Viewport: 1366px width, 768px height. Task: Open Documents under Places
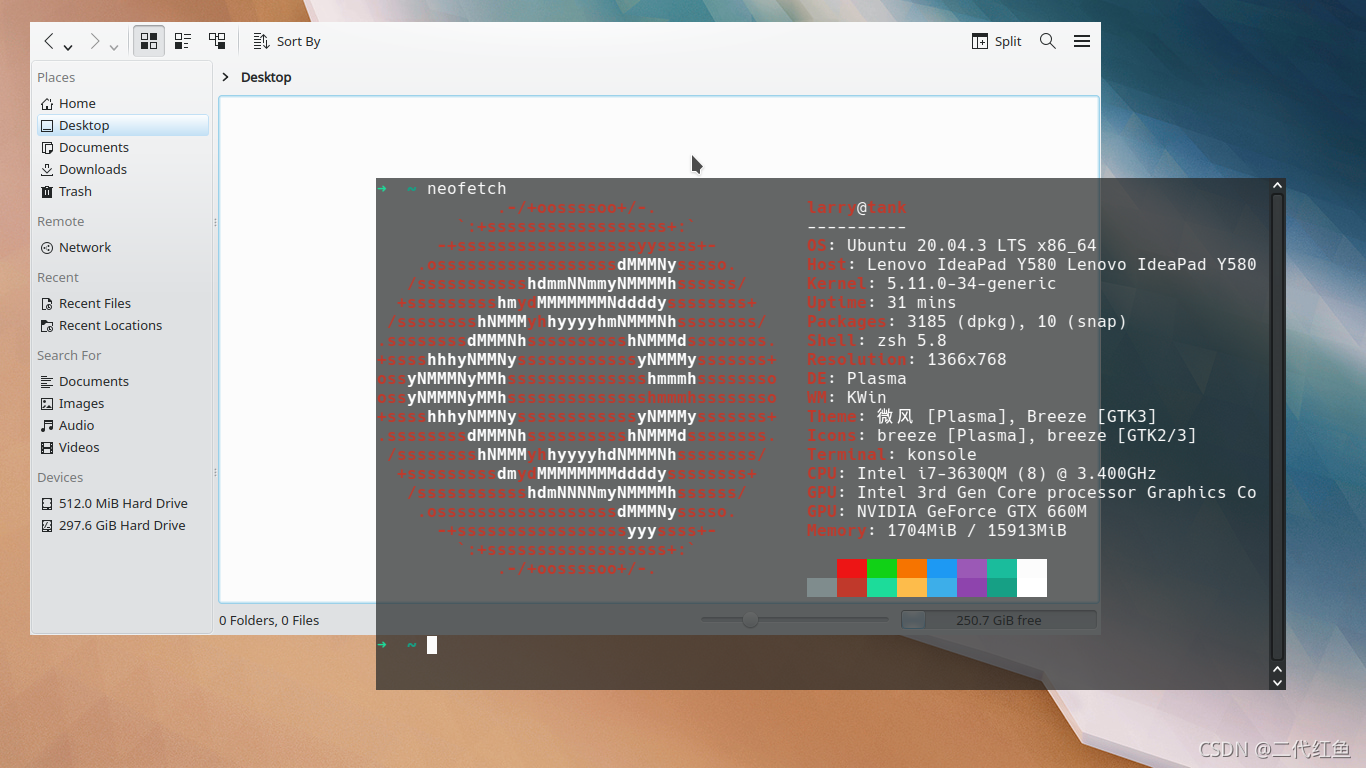[x=123, y=147]
